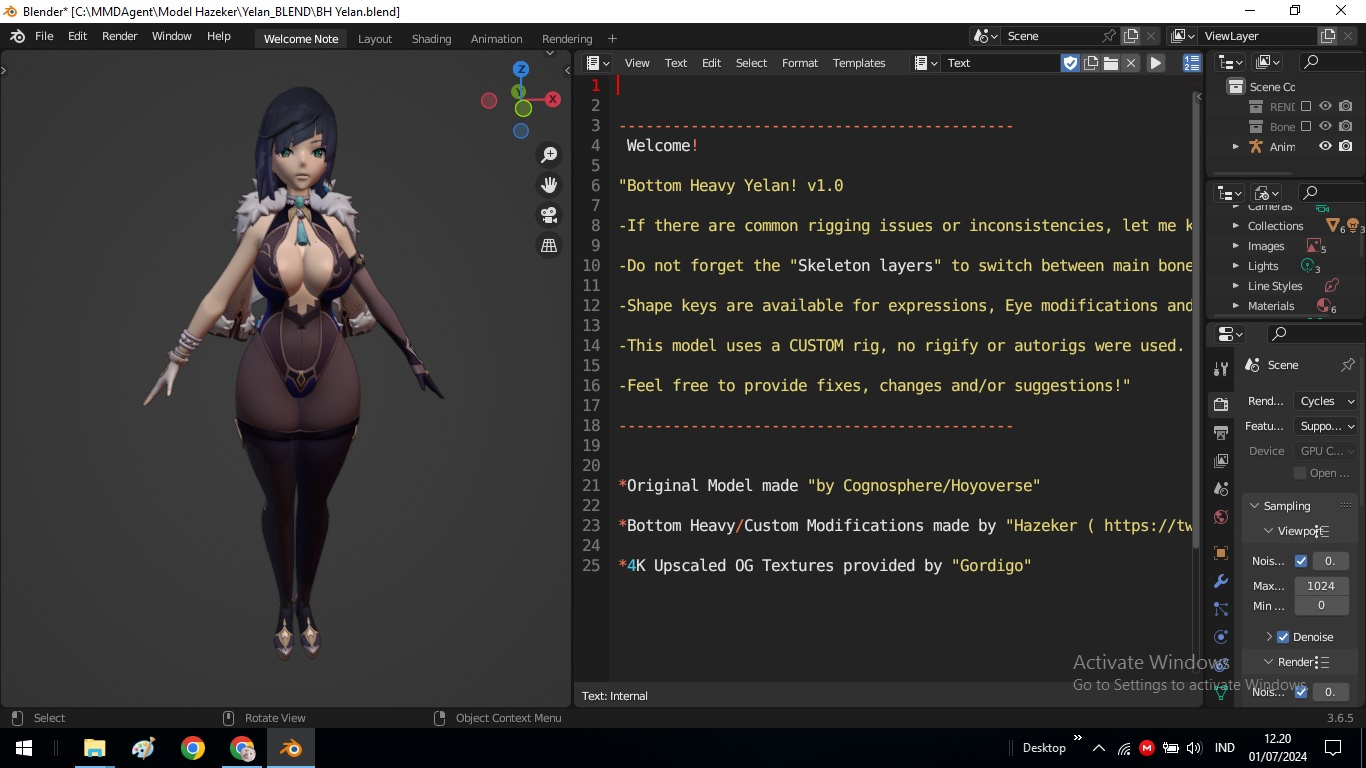Screen dimensions: 1366x768
Task: Open the Feature Set dropdown
Action: 1326,426
